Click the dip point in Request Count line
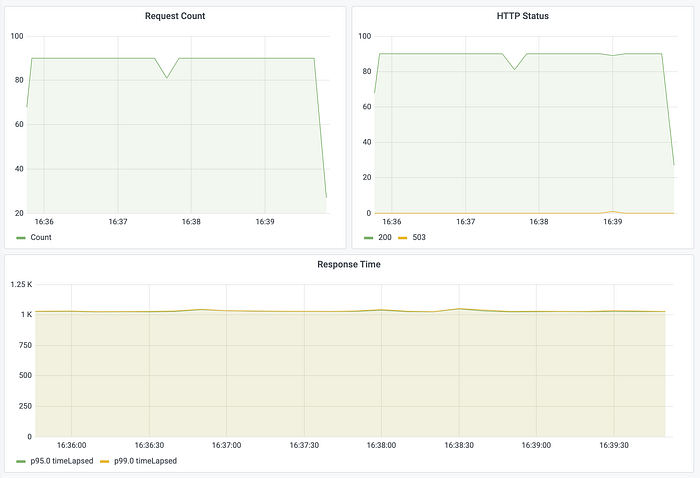 167,78
